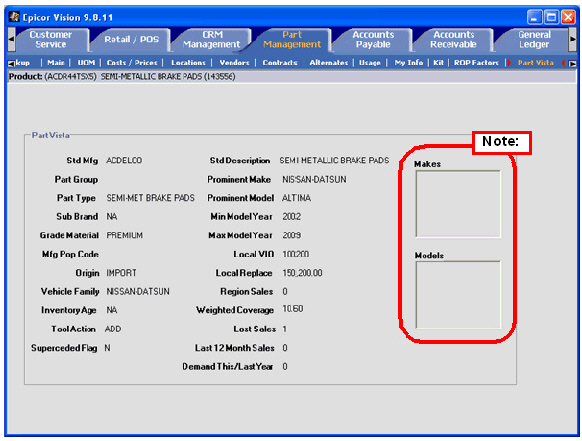Click Prominent Make value NISSAN-DATSUN

(x=314, y=180)
